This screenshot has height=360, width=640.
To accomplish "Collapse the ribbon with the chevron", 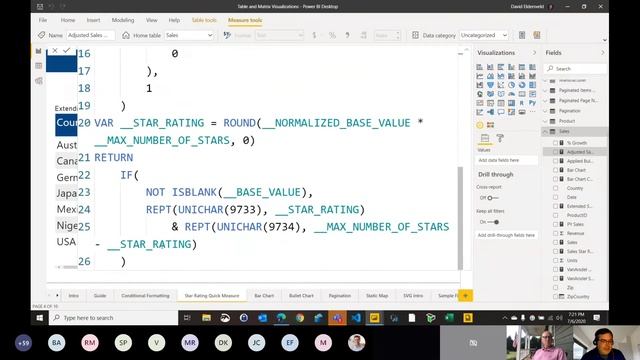I will (604, 40).
